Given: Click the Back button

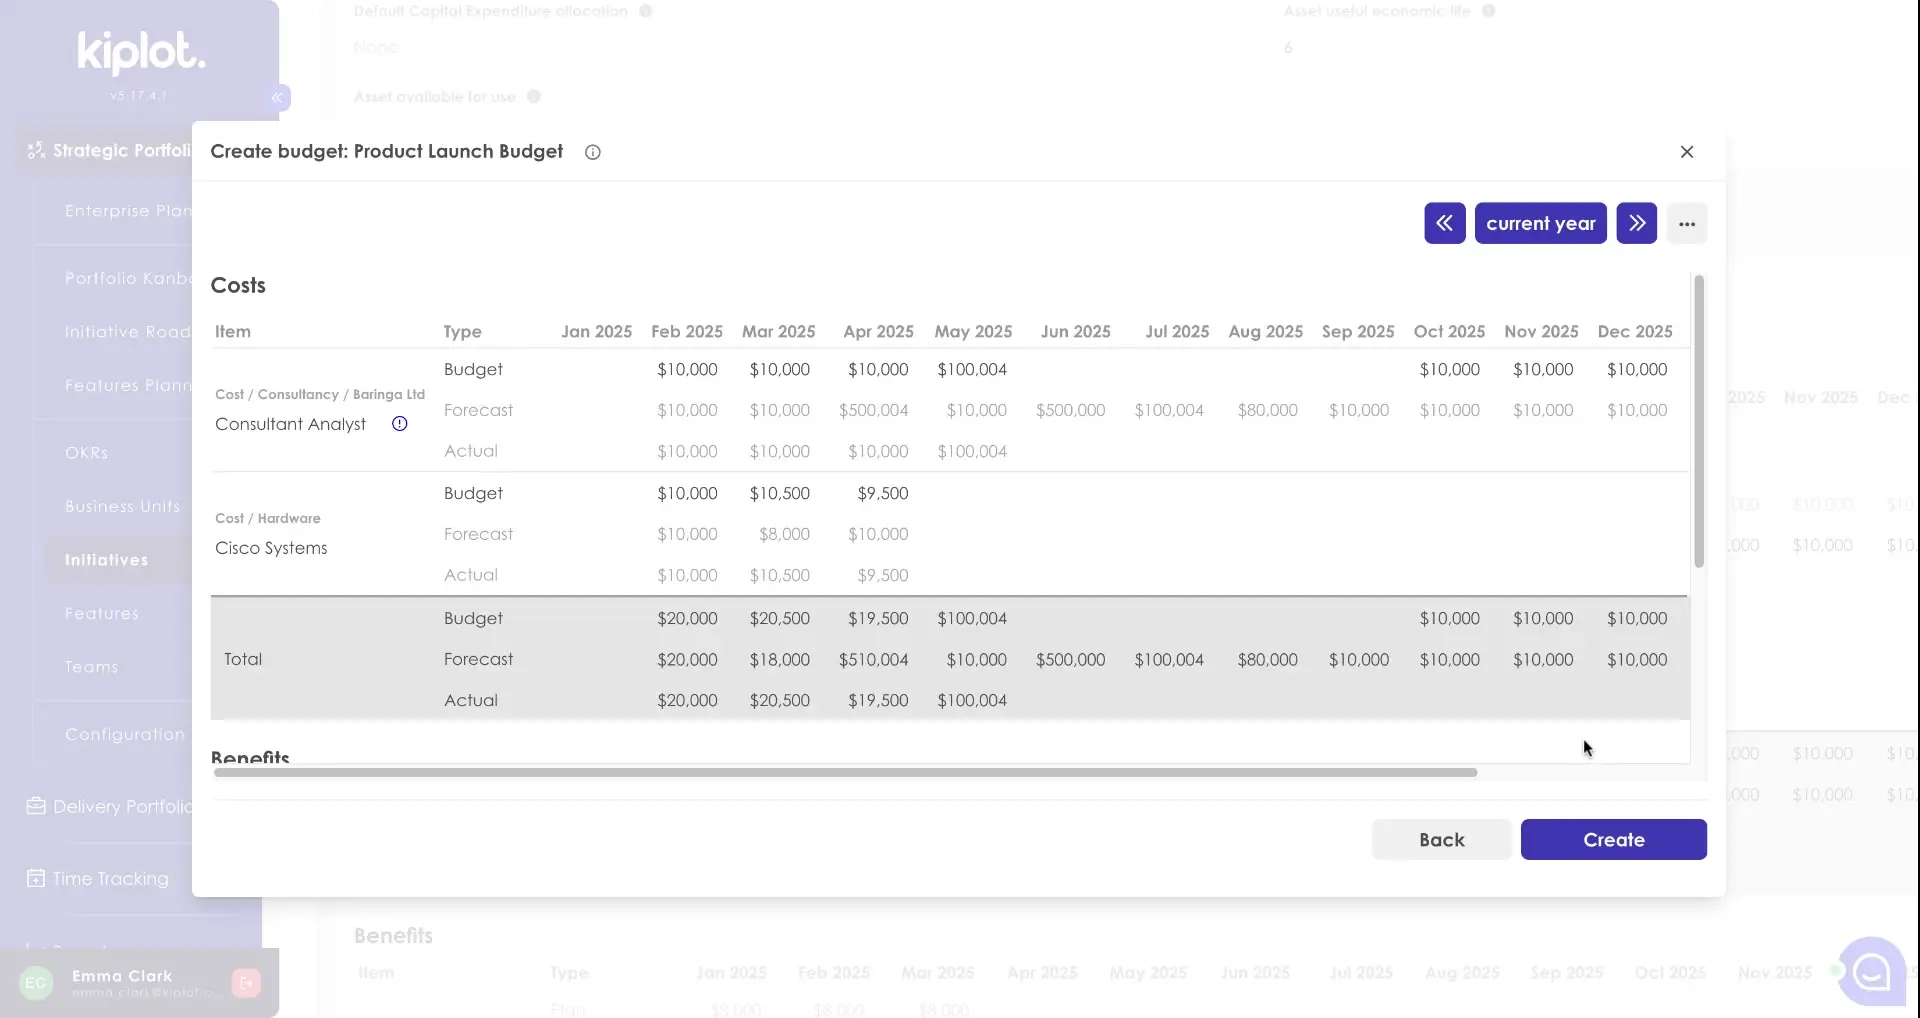Looking at the screenshot, I should [1441, 840].
